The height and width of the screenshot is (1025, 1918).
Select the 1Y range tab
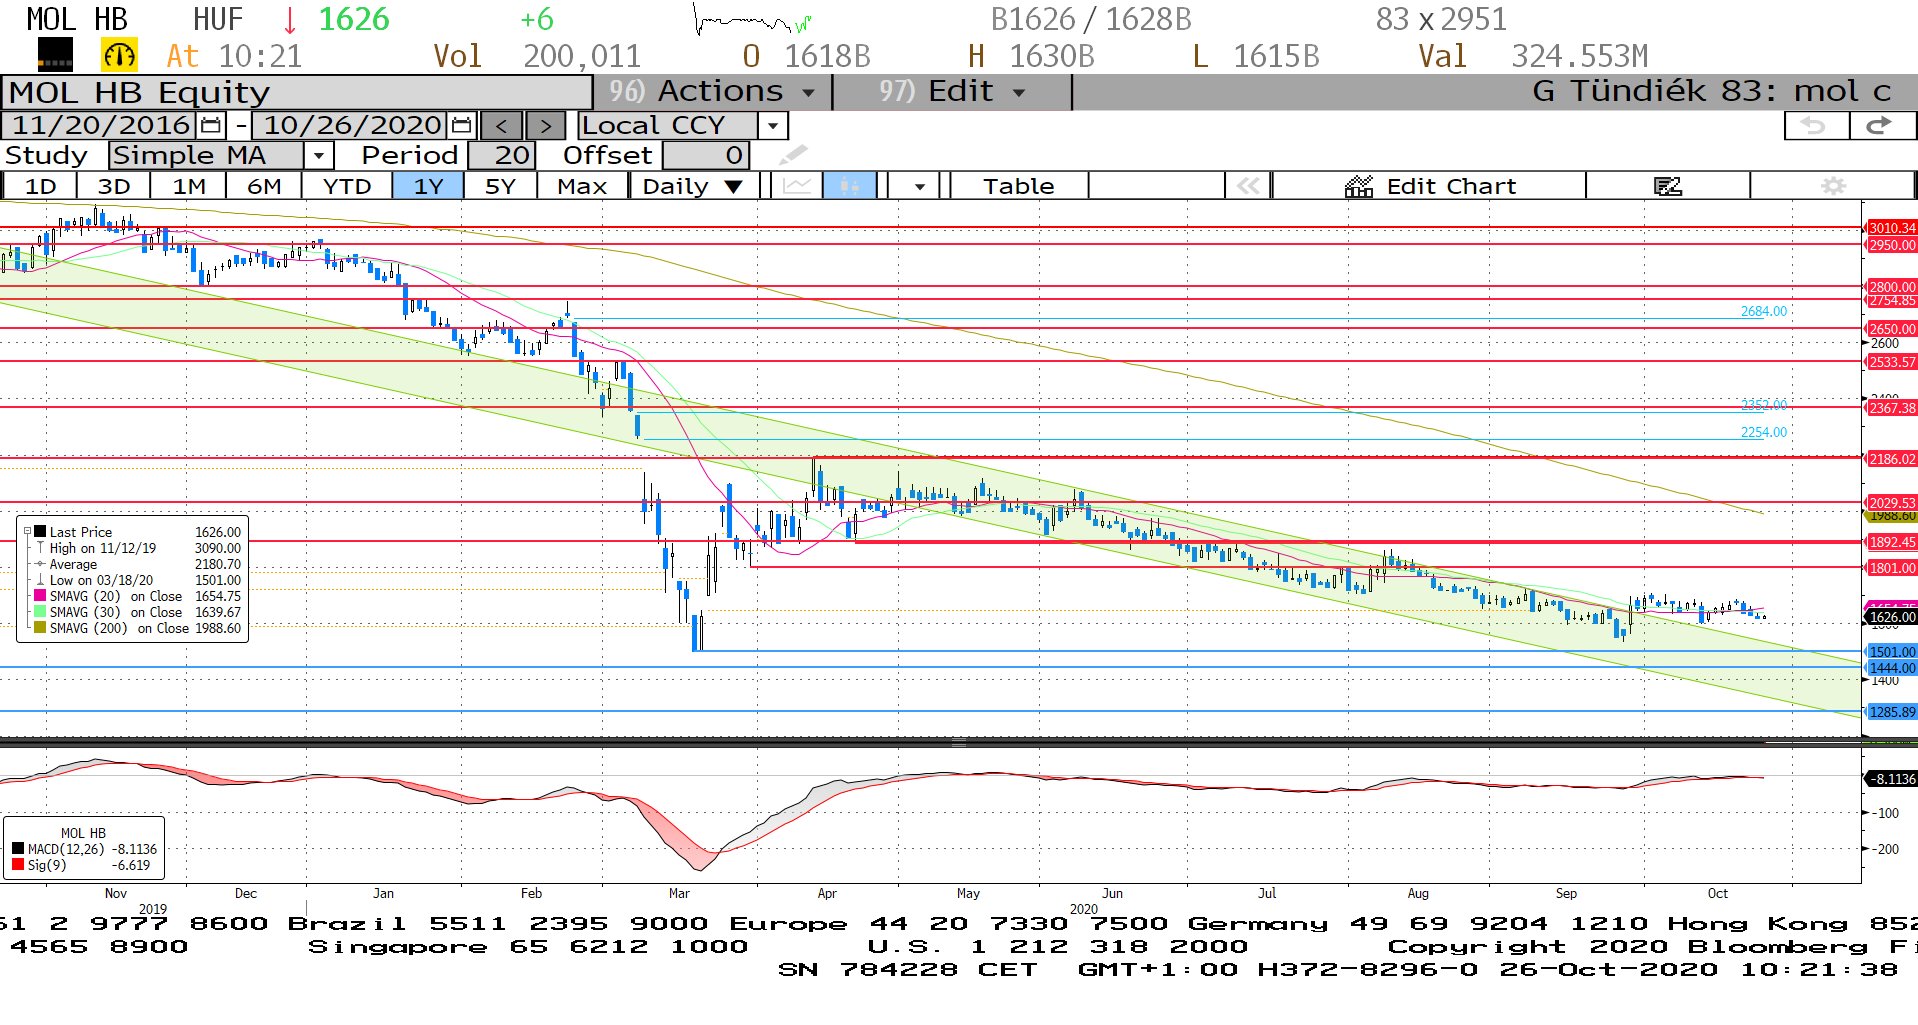point(428,186)
